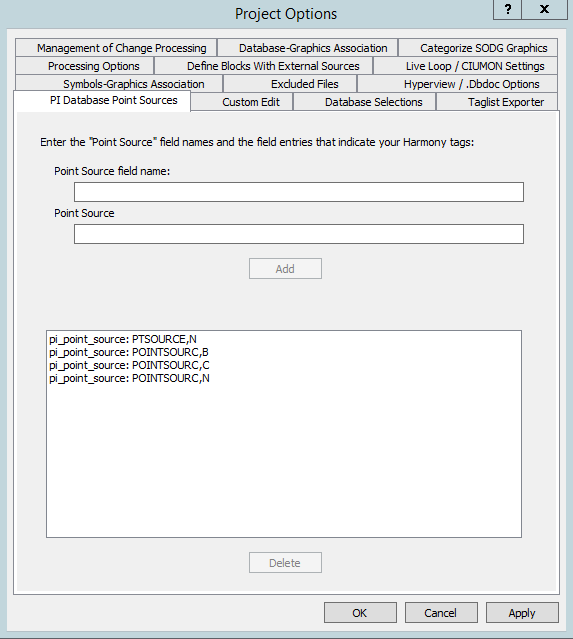
Task: Focus the Point Source field name input
Action: (299, 192)
